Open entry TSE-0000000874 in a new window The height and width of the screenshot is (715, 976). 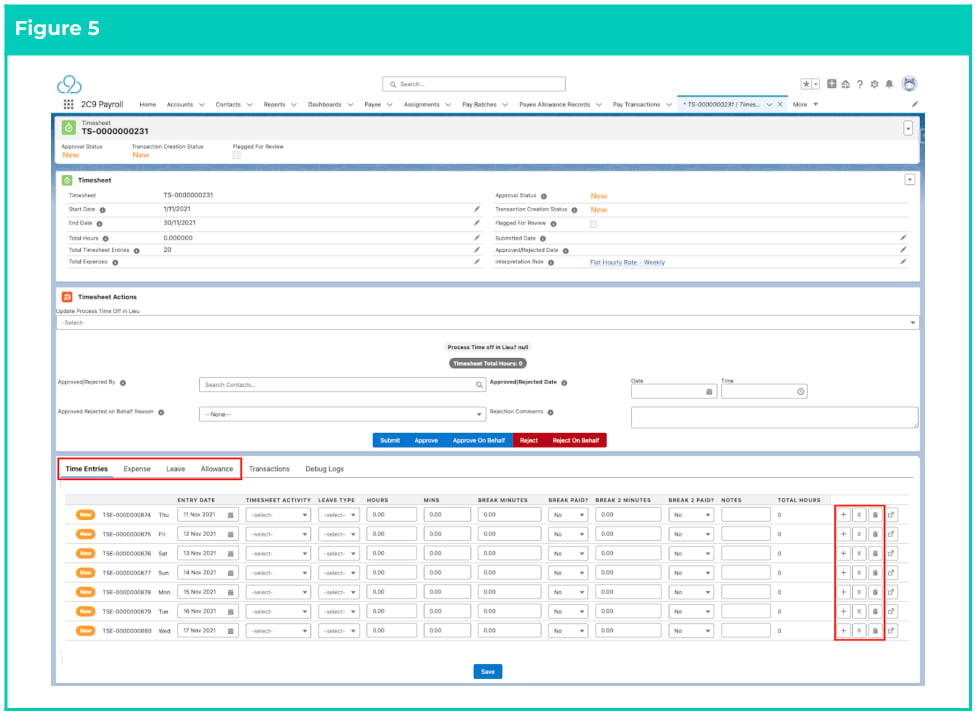[x=891, y=515]
